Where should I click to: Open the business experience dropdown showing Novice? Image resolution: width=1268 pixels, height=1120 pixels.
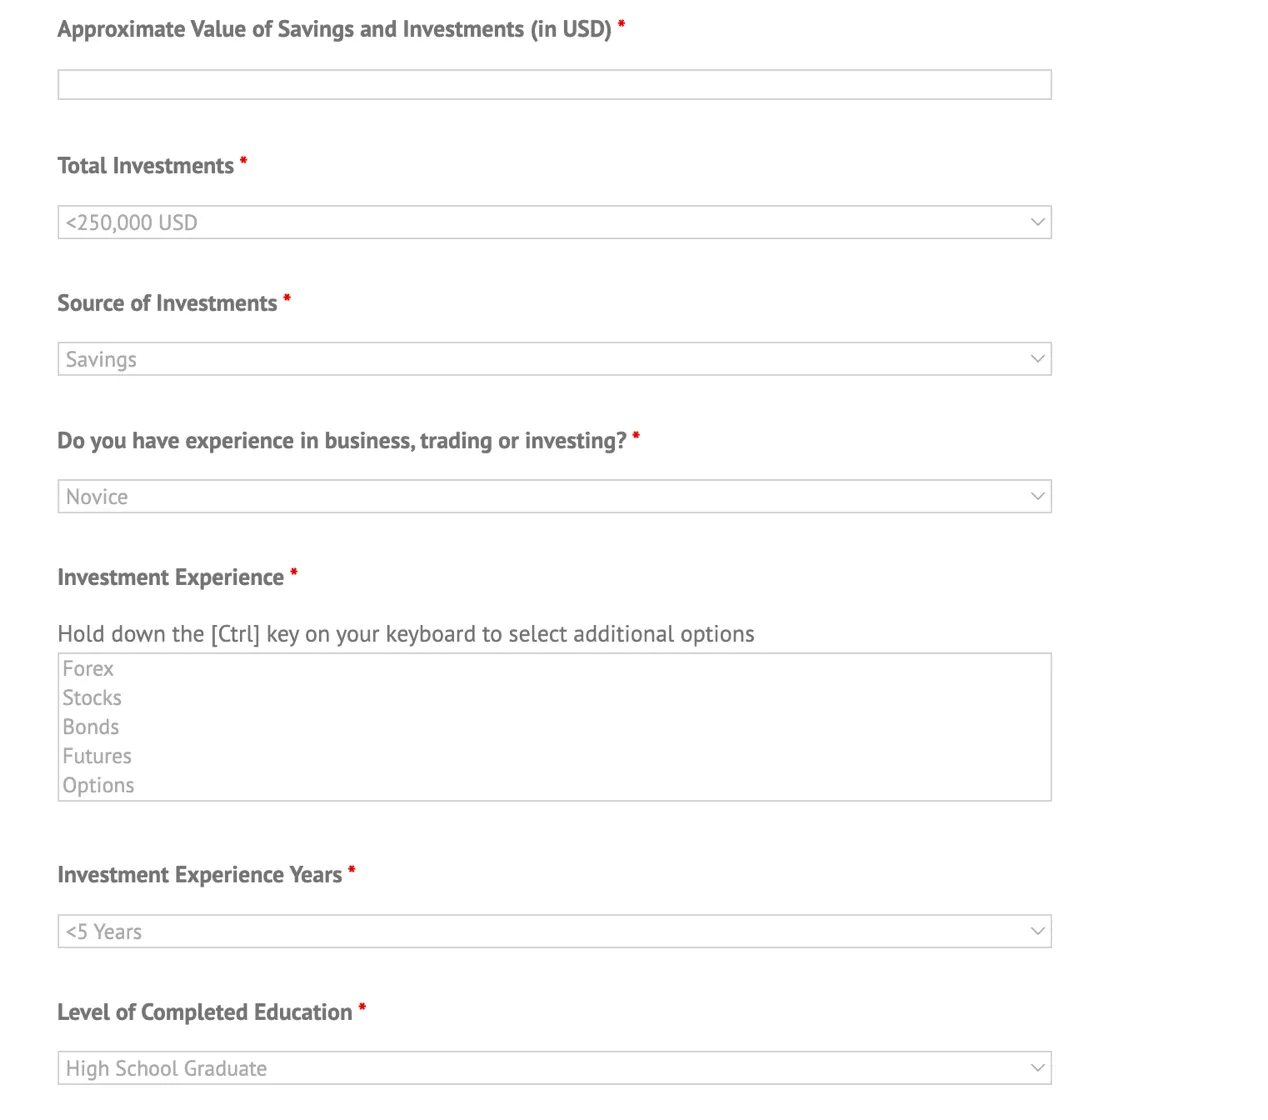pos(554,496)
